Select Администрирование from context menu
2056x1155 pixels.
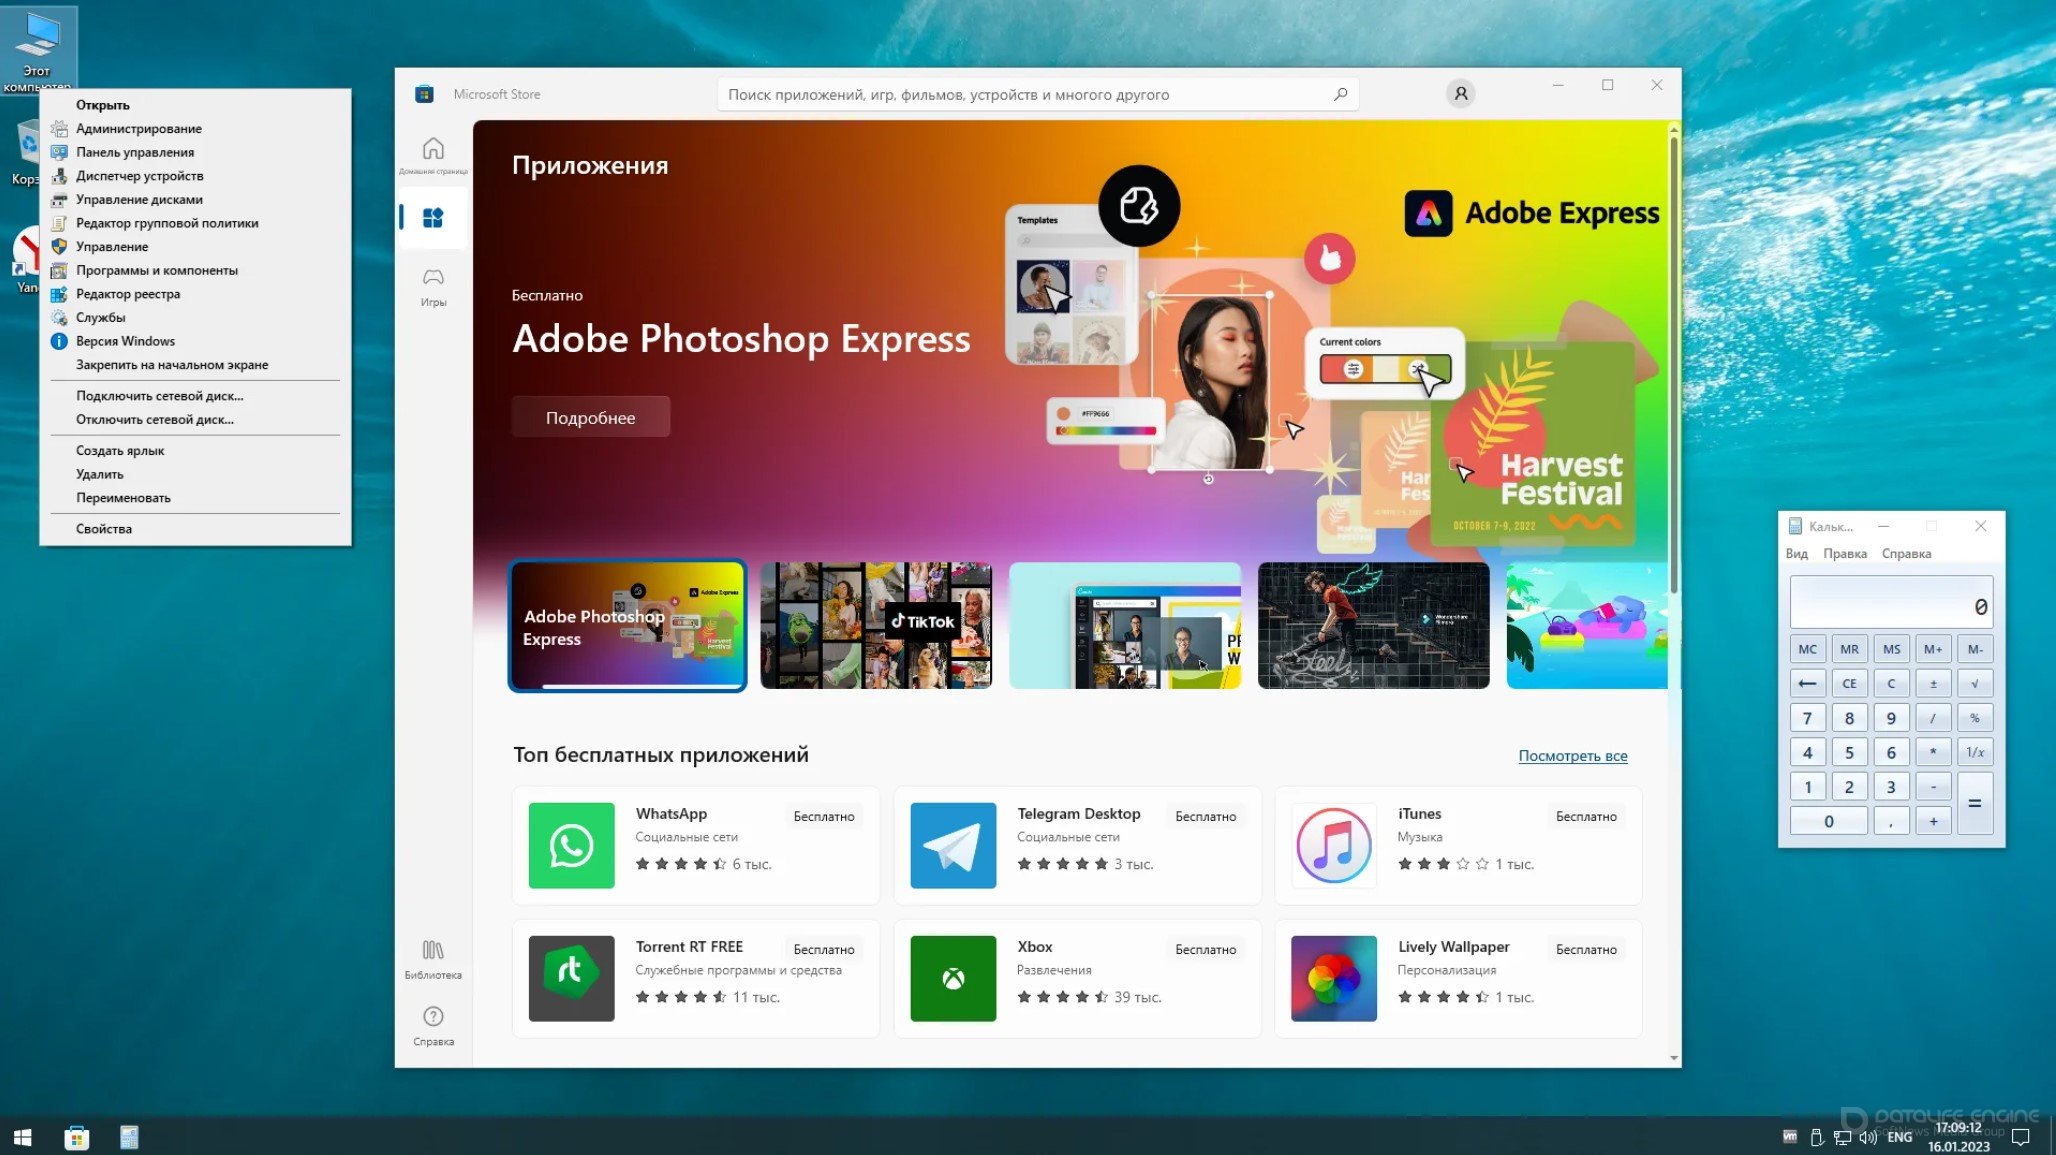tap(137, 127)
